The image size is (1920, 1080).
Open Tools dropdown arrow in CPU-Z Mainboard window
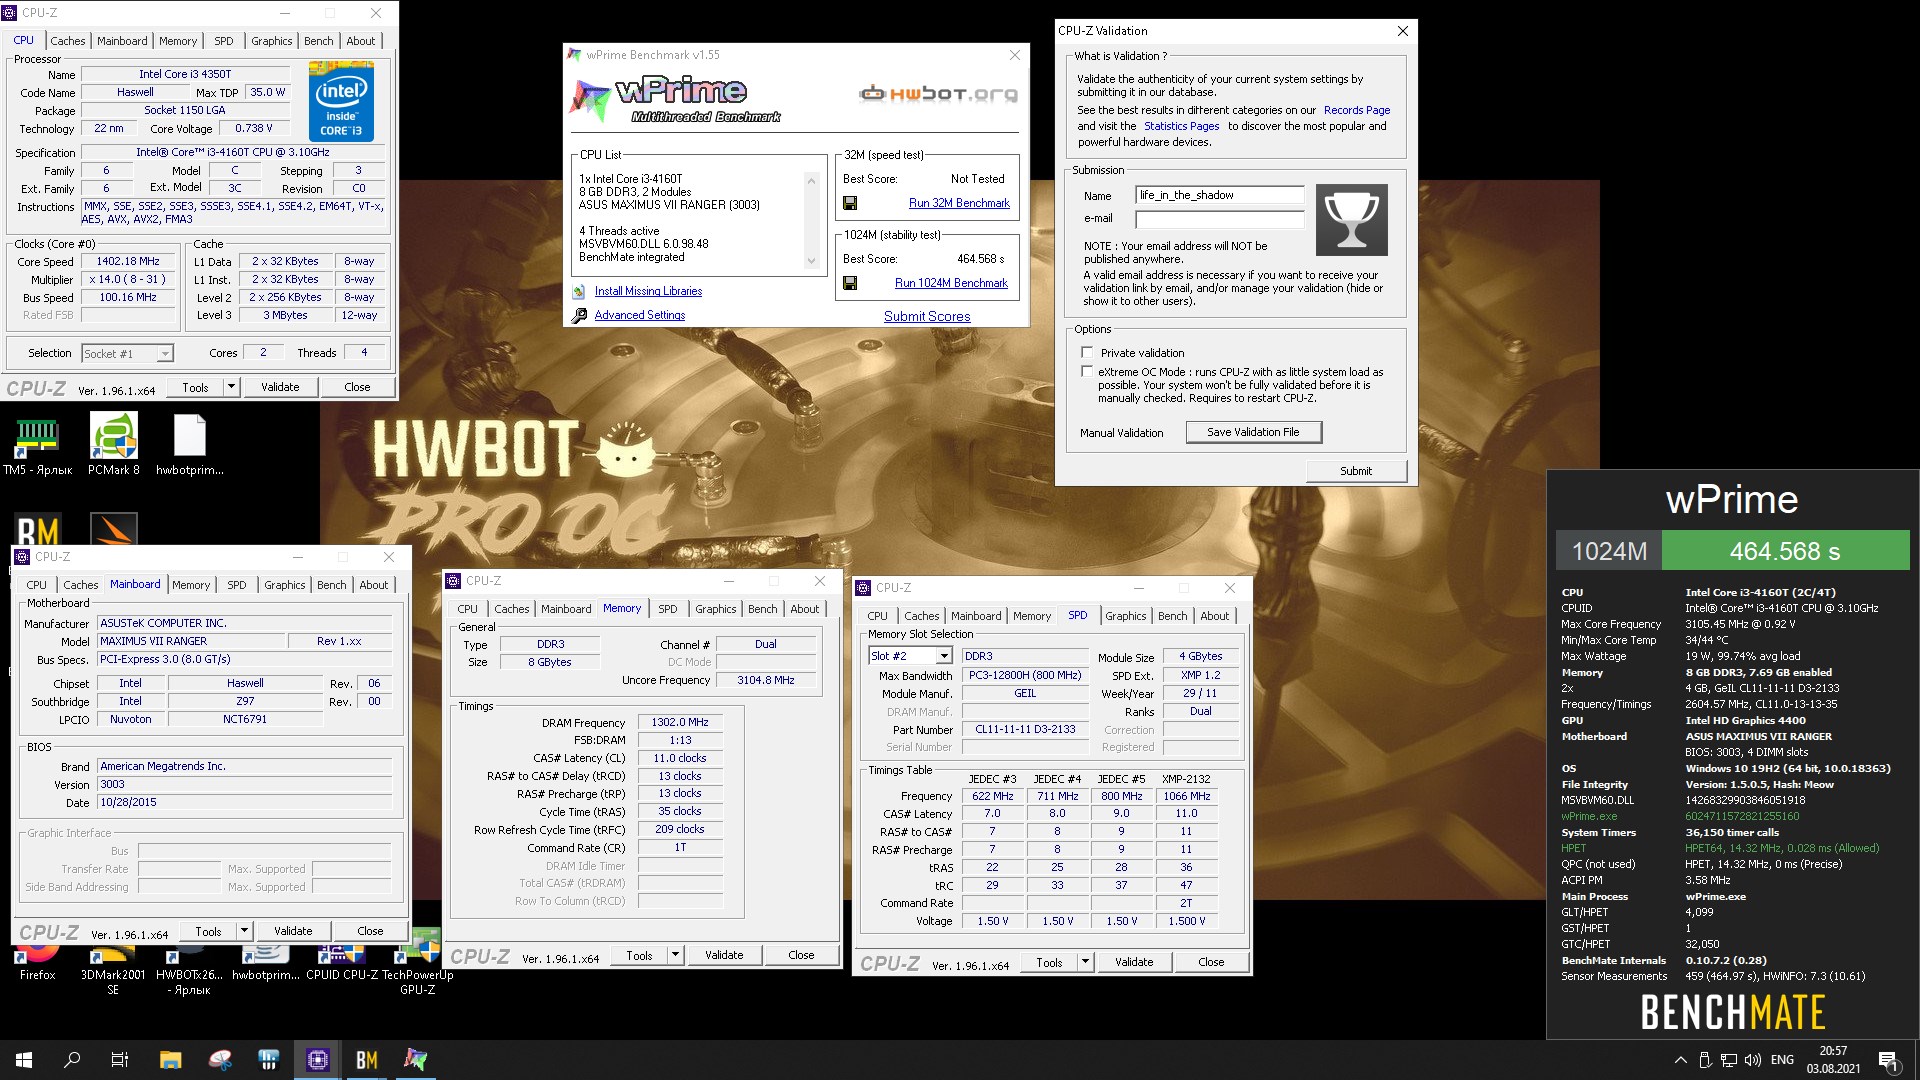pyautogui.click(x=244, y=931)
